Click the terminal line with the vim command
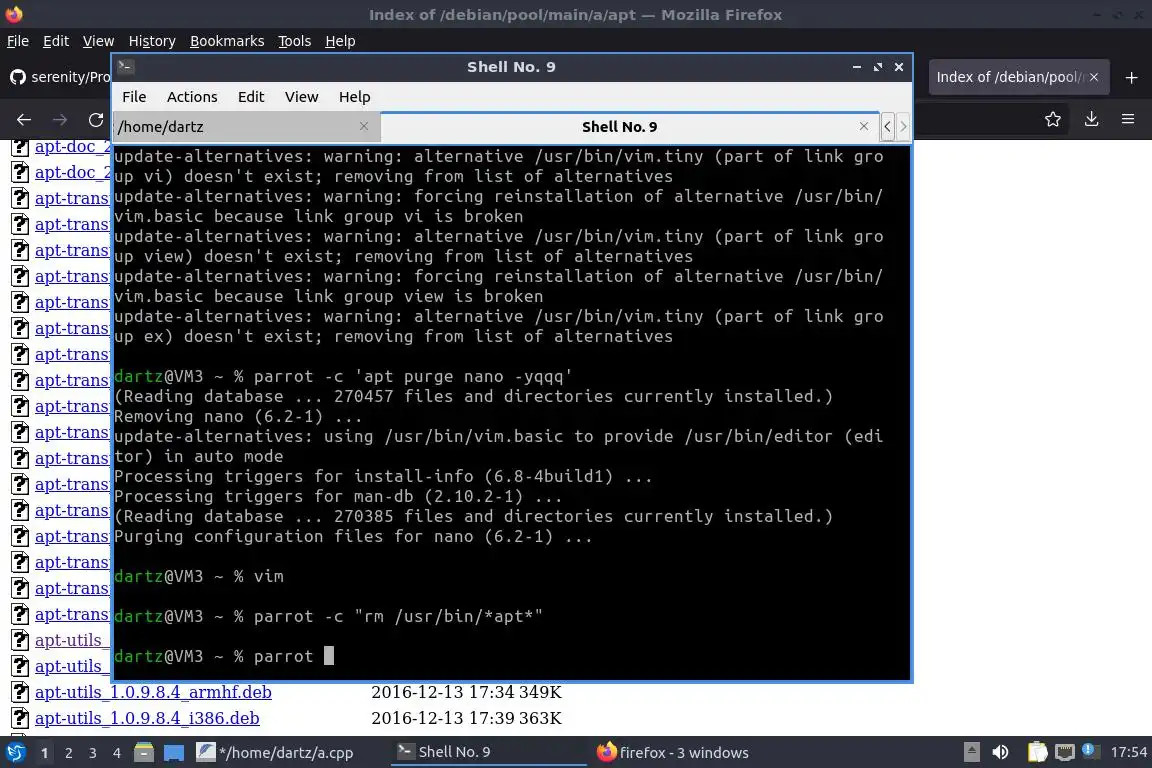This screenshot has width=1152, height=768. pos(198,576)
